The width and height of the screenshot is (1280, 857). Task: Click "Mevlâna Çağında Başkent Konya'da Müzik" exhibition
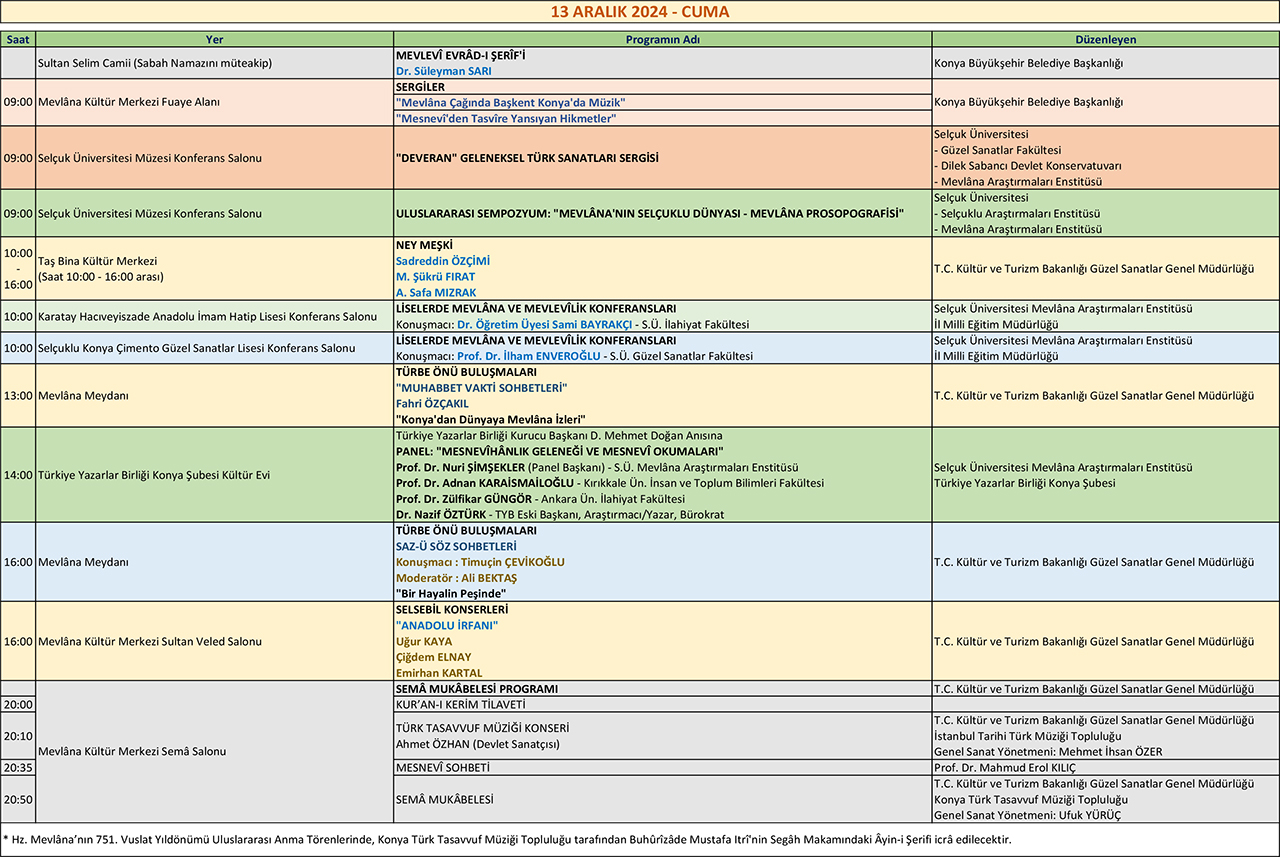[510, 103]
